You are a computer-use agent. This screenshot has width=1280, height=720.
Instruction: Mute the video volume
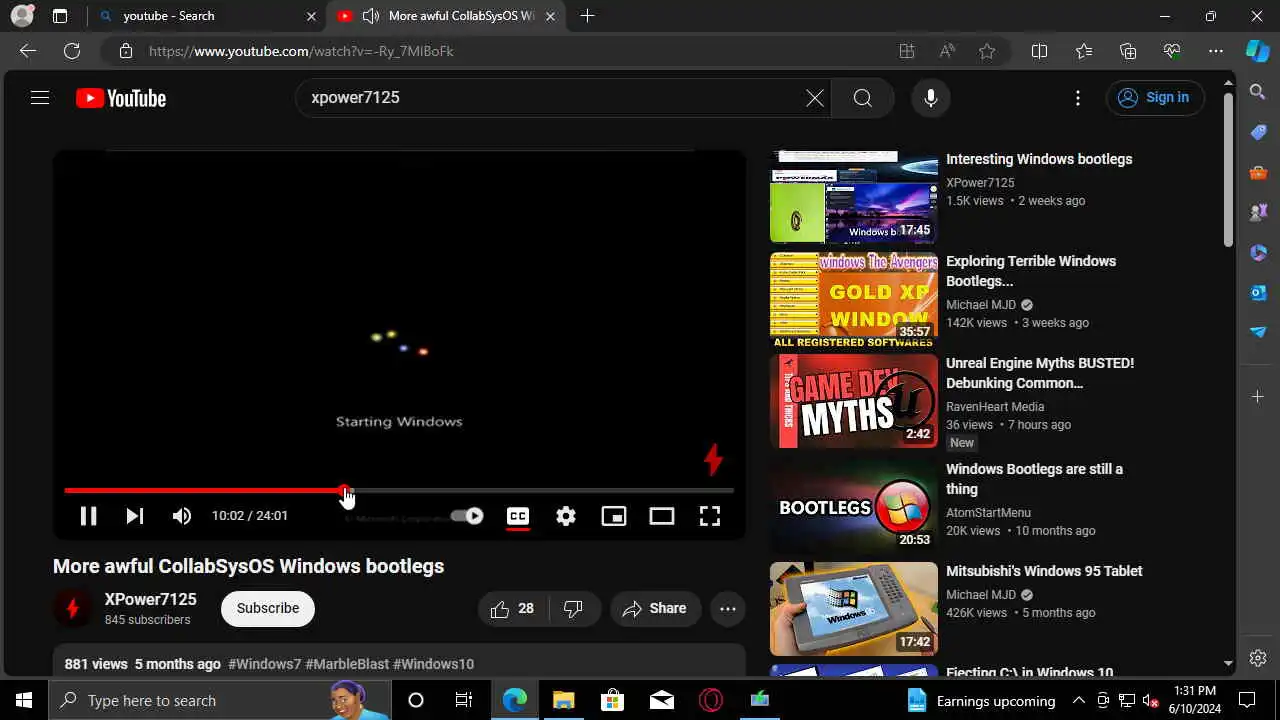tap(181, 516)
